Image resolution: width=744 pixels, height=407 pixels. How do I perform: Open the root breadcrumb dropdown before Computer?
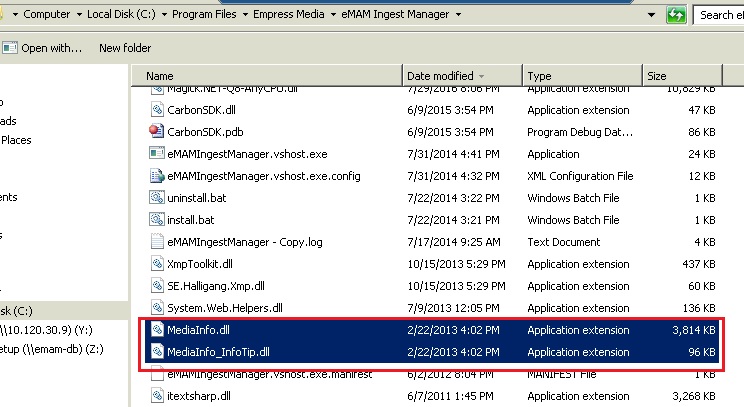[15, 15]
